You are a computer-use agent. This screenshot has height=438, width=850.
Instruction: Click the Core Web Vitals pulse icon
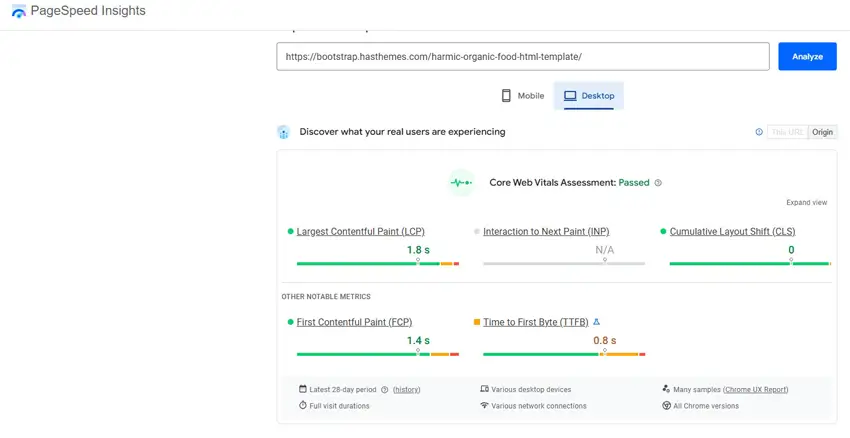[x=462, y=183]
